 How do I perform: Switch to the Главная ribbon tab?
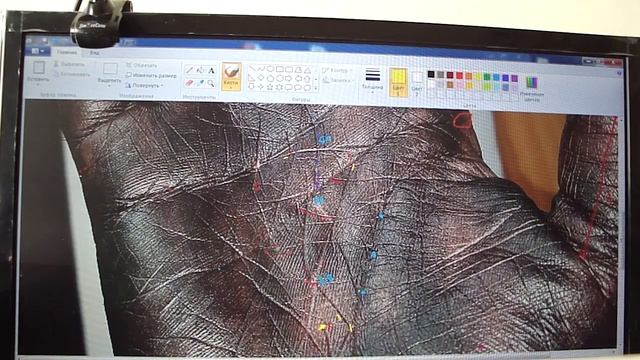coord(66,53)
